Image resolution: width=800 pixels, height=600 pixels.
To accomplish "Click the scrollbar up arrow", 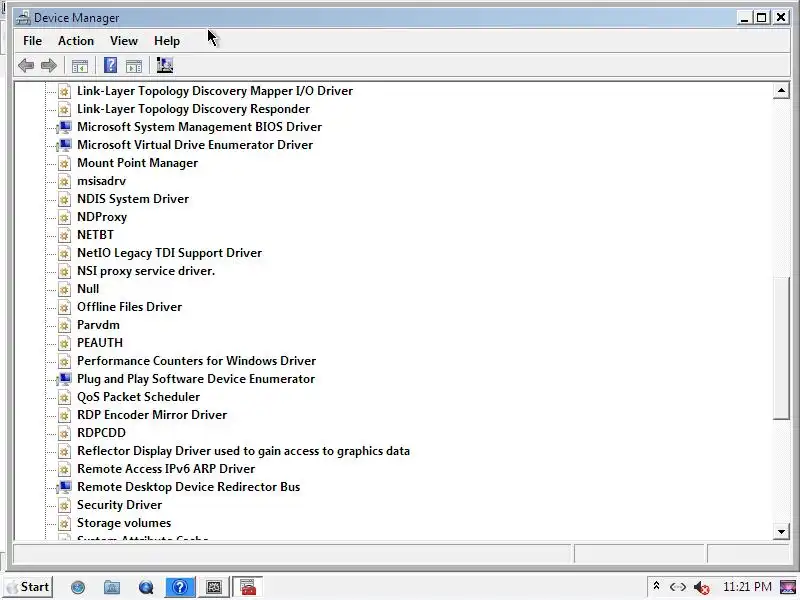I will (x=781, y=91).
